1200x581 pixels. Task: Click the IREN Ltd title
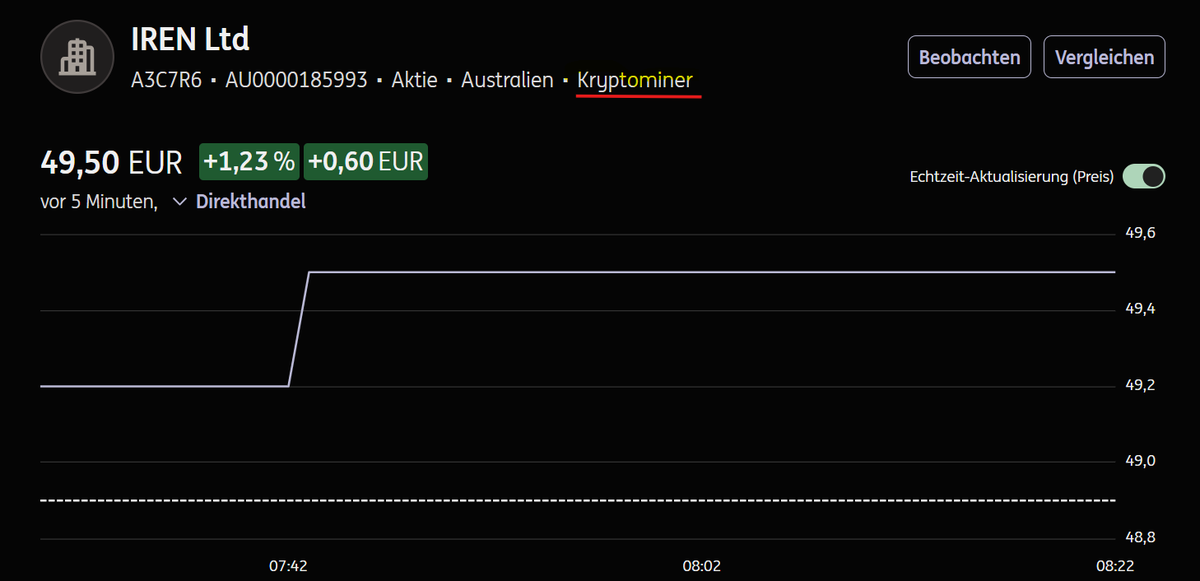(x=190, y=39)
